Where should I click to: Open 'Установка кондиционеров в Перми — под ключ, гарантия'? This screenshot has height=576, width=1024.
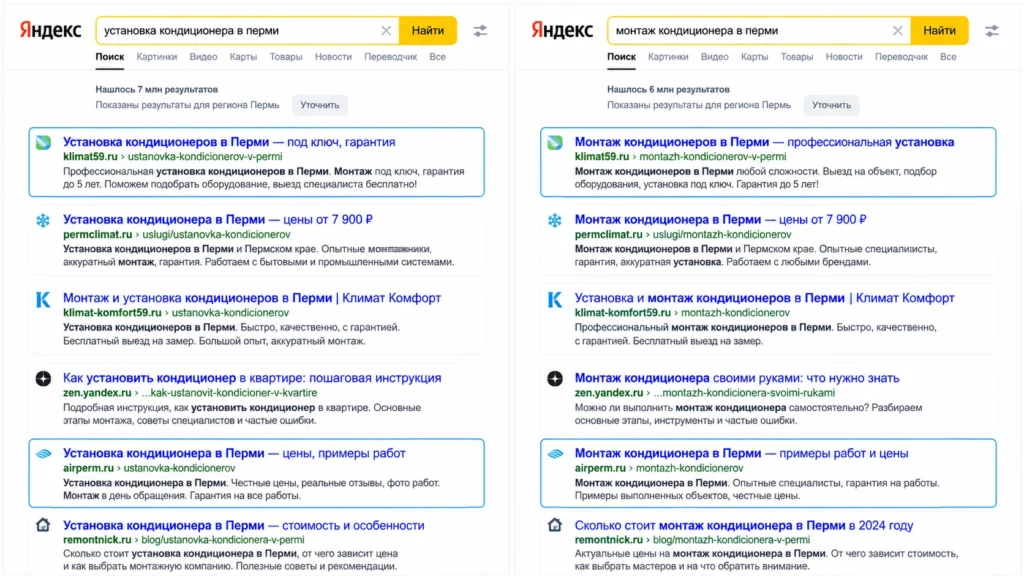tap(229, 142)
